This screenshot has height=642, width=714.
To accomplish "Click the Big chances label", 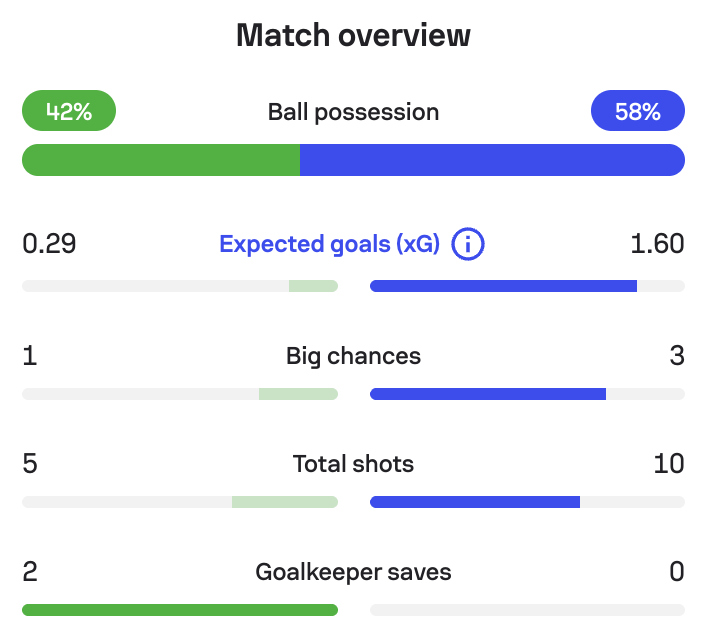I will pos(353,356).
